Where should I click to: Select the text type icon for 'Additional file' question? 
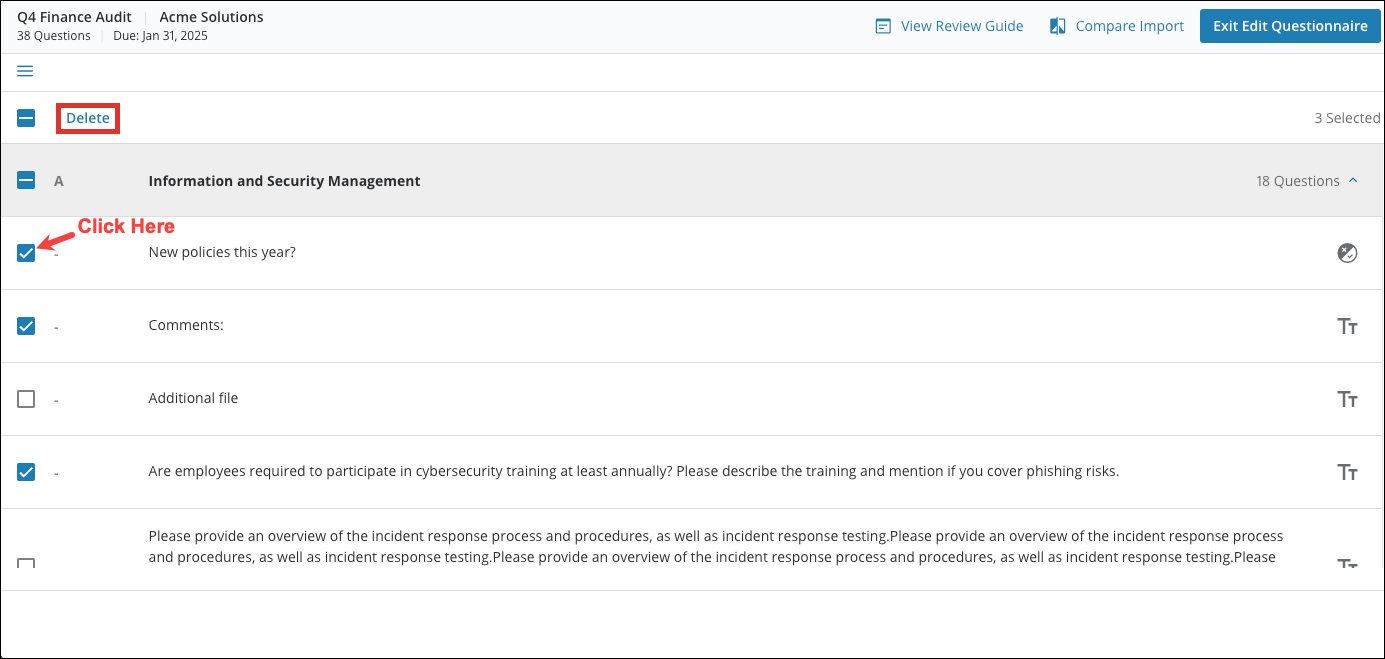(x=1347, y=398)
